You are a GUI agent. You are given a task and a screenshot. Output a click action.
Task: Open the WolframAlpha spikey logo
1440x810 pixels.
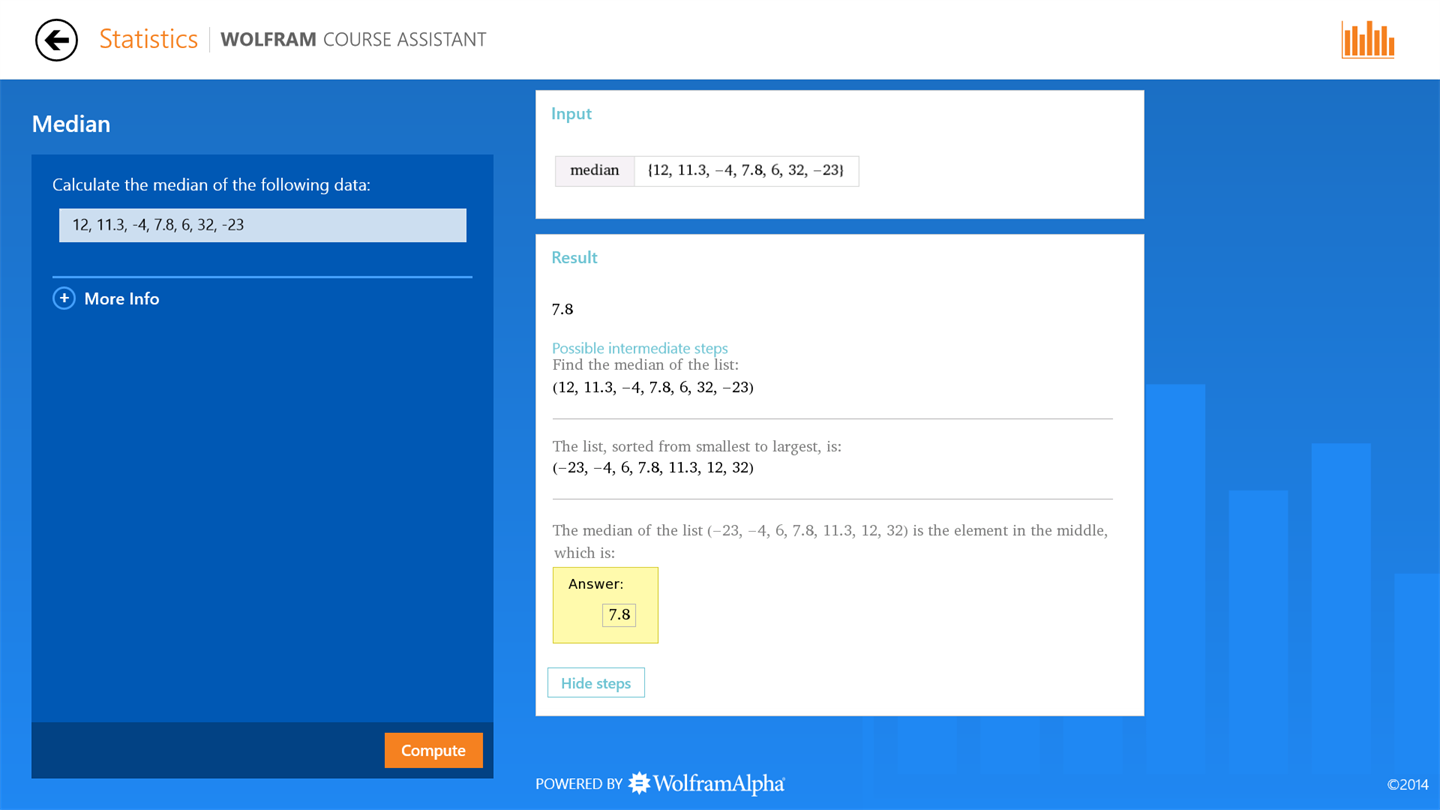(x=639, y=783)
